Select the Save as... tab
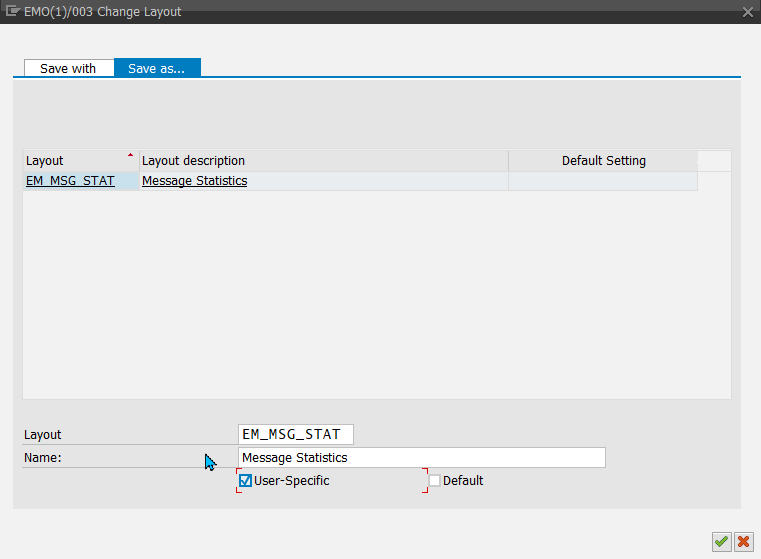761x559 pixels. (157, 68)
